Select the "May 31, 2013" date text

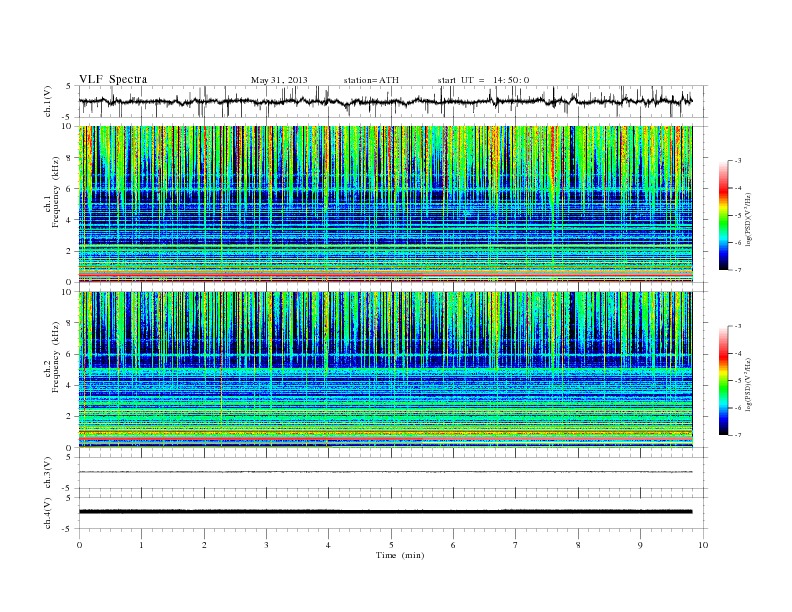[279, 80]
